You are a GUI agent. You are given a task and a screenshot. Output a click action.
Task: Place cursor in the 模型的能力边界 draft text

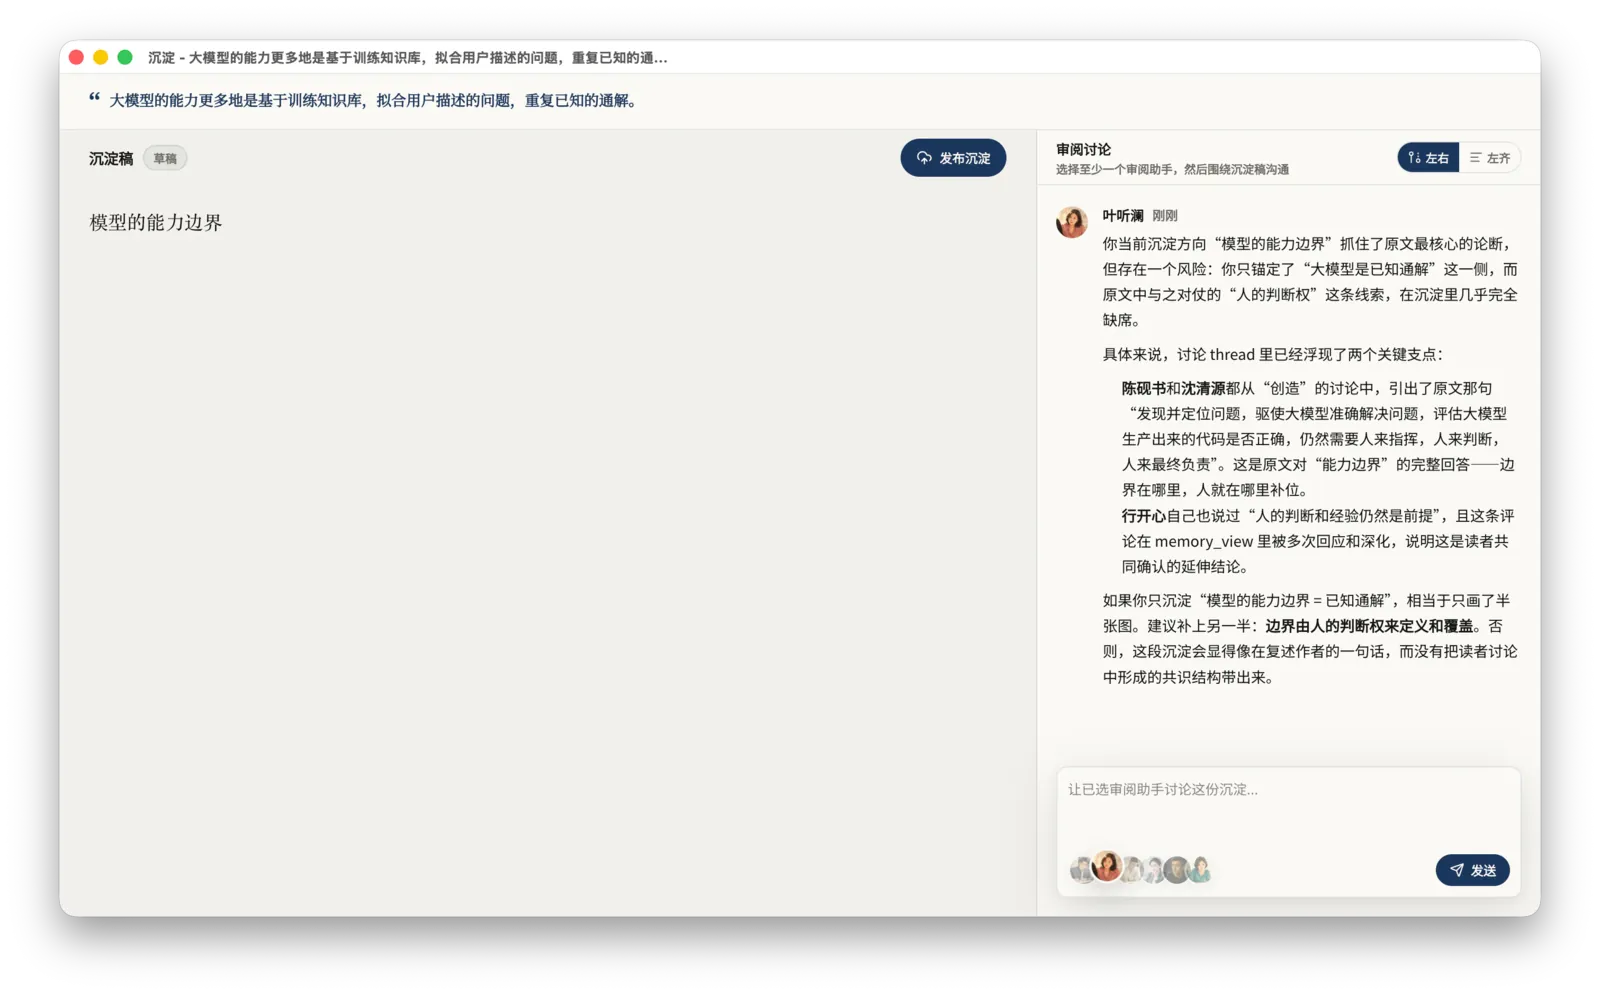pos(156,222)
